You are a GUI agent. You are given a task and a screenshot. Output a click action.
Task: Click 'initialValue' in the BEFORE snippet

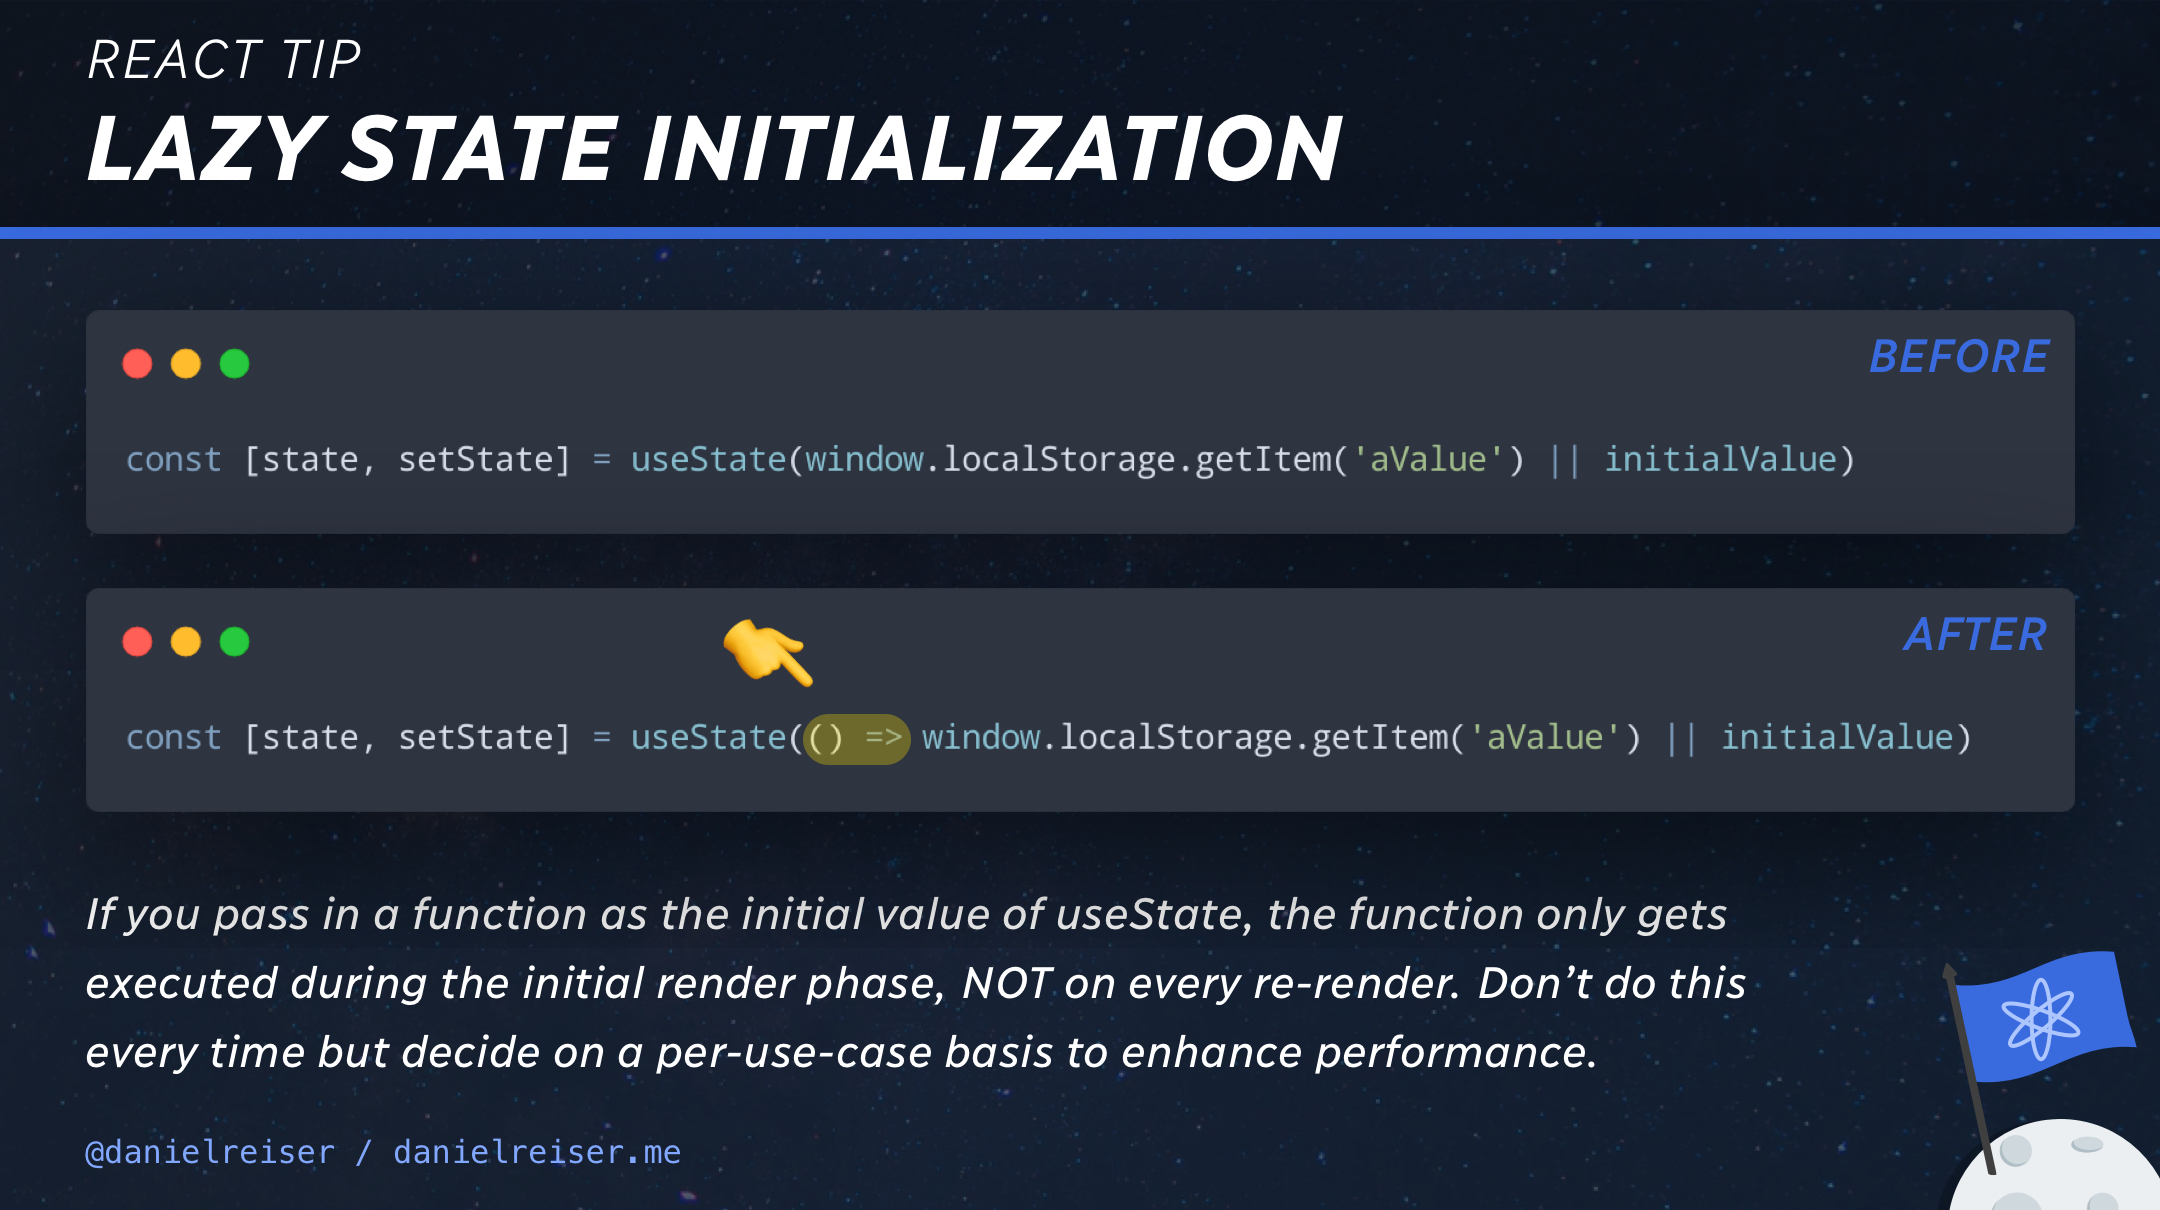(x=1721, y=460)
